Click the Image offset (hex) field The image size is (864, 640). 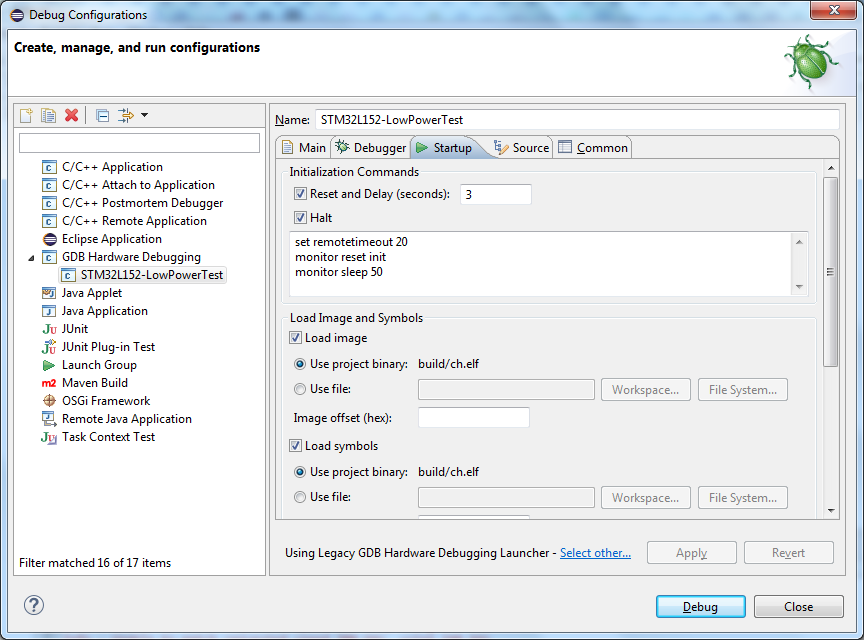click(x=473, y=418)
